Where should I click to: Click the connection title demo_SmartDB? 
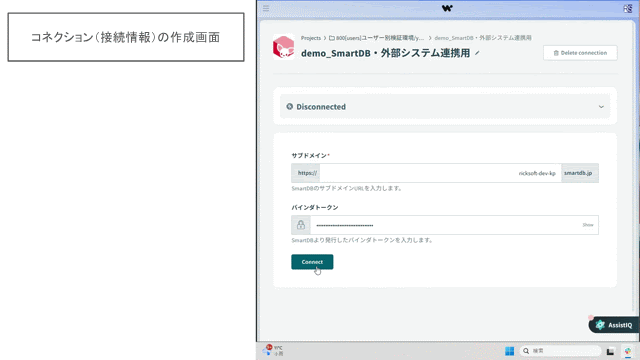pyautogui.click(x=385, y=53)
